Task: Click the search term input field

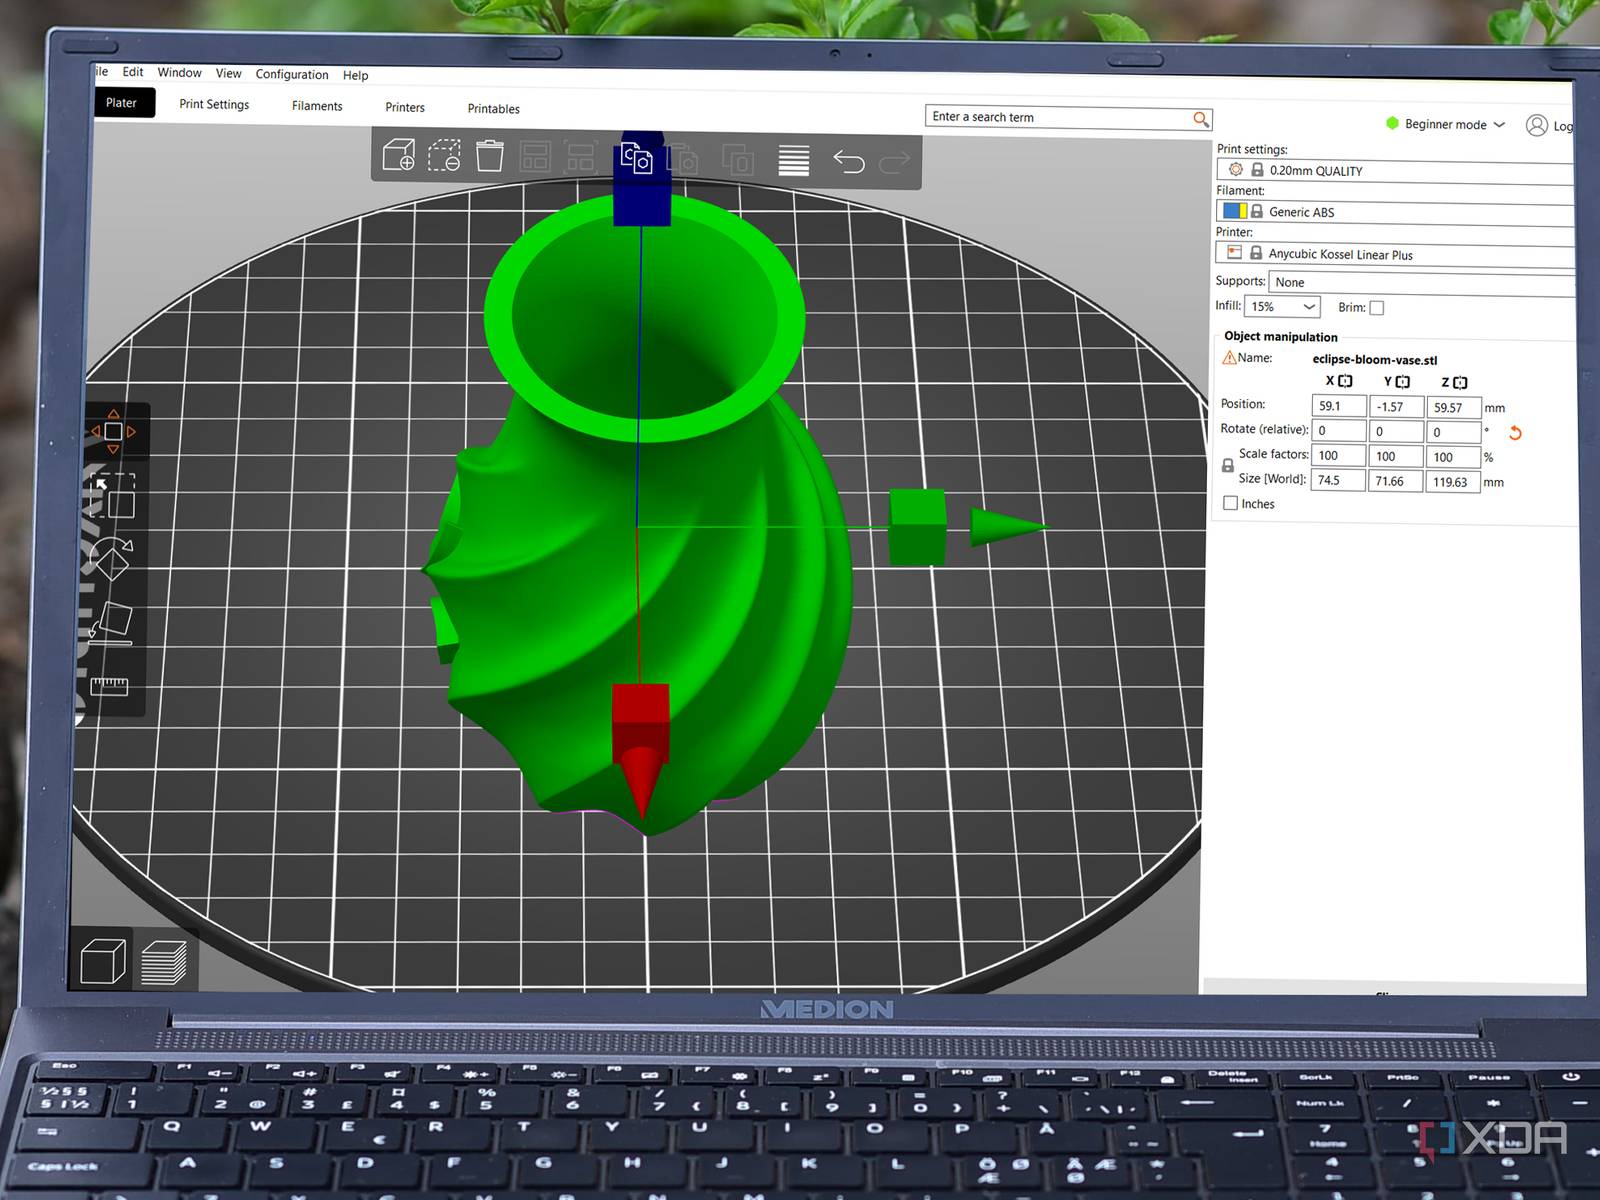Action: (x=1060, y=118)
